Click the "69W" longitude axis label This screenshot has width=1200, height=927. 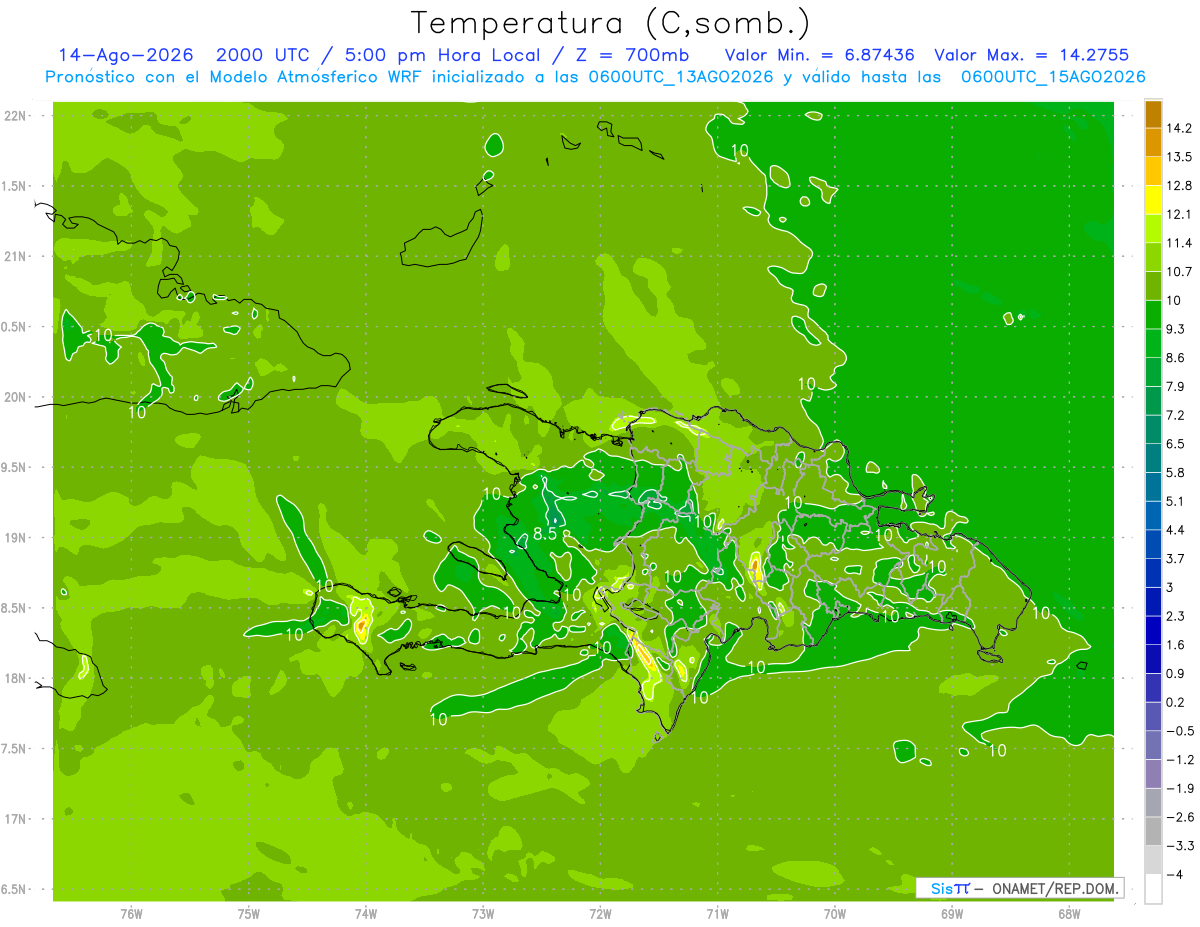click(x=952, y=914)
